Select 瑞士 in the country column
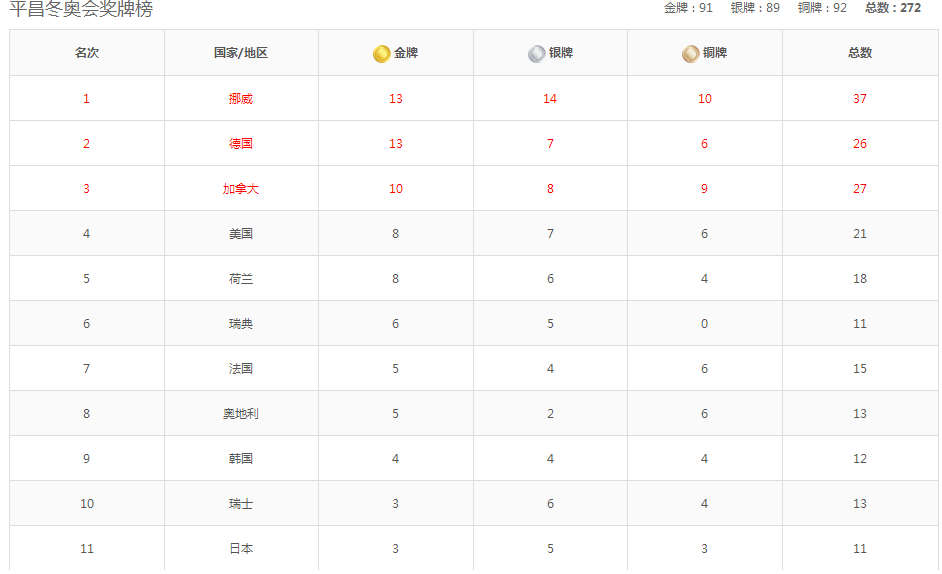This screenshot has height=574, width=942. (x=241, y=504)
